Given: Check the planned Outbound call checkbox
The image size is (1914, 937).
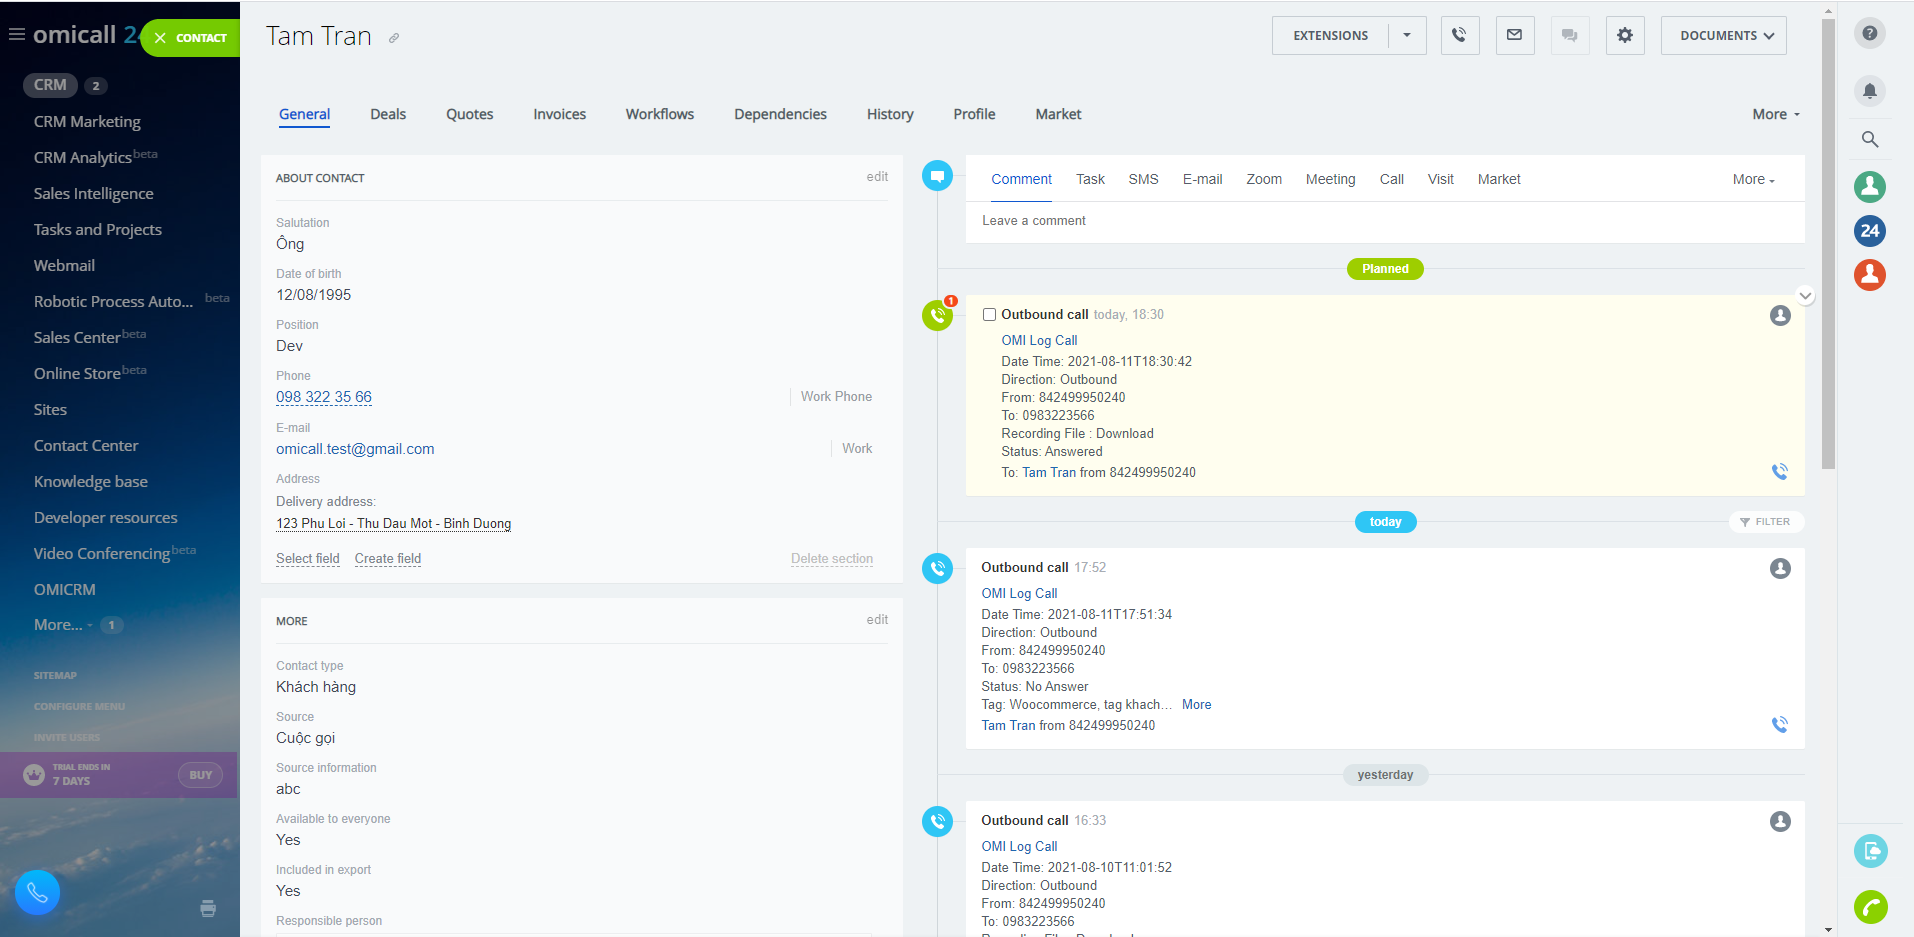Looking at the screenshot, I should click(x=989, y=315).
